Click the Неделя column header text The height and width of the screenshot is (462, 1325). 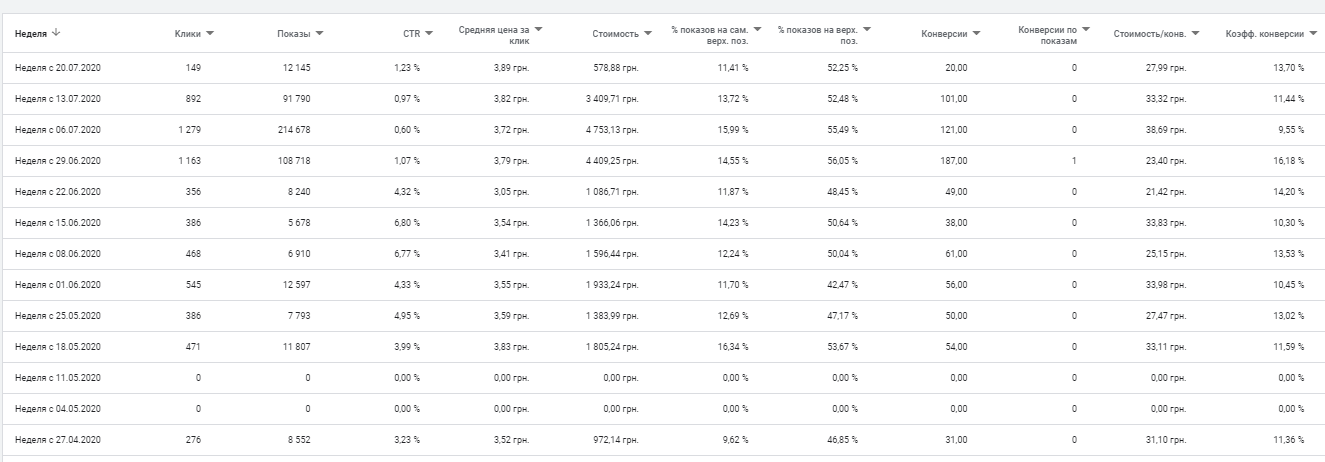(31, 34)
